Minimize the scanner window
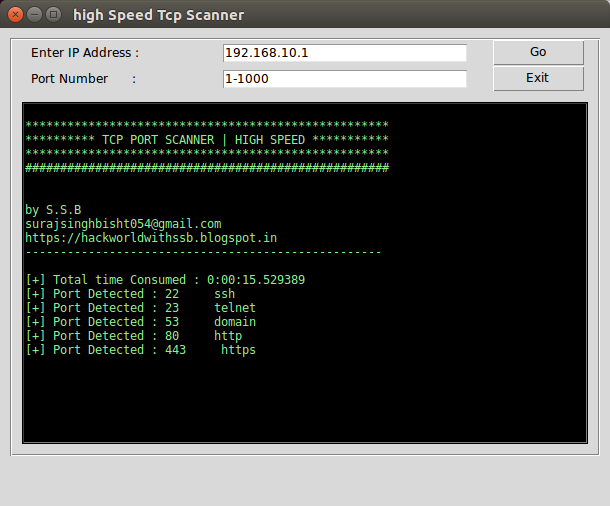Screen dimensions: 610x506 click(34, 15)
